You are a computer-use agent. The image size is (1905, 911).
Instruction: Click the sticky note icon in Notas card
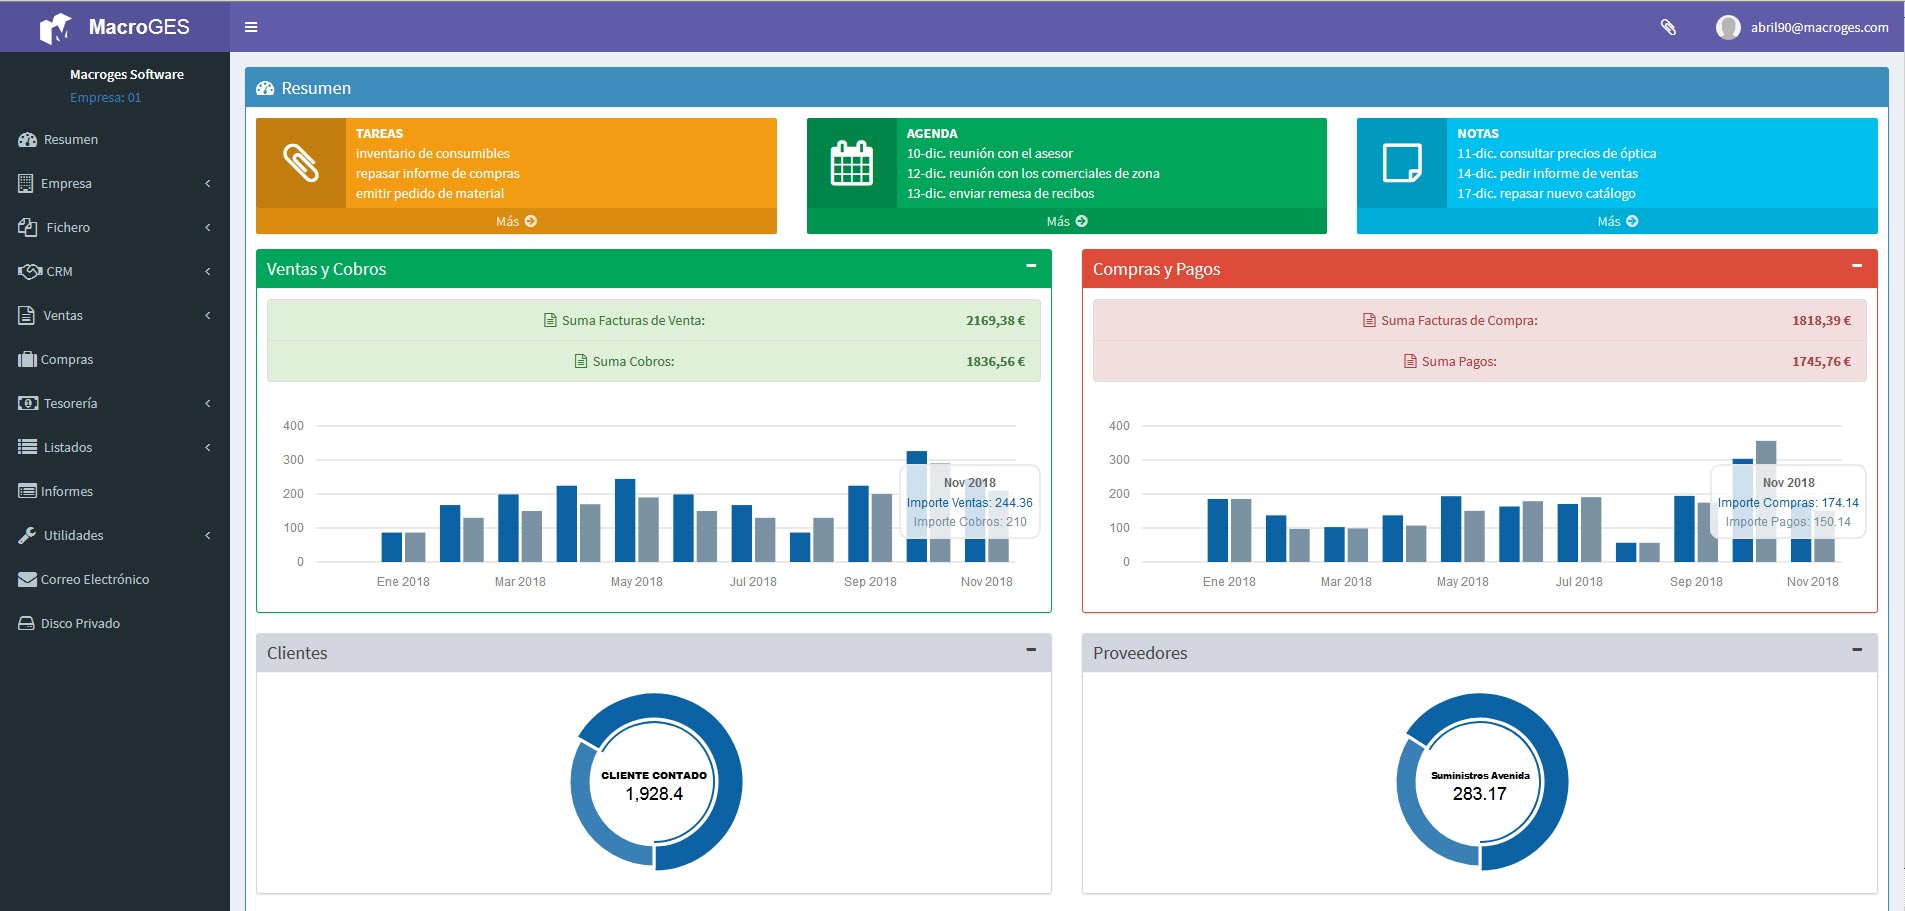point(1402,163)
